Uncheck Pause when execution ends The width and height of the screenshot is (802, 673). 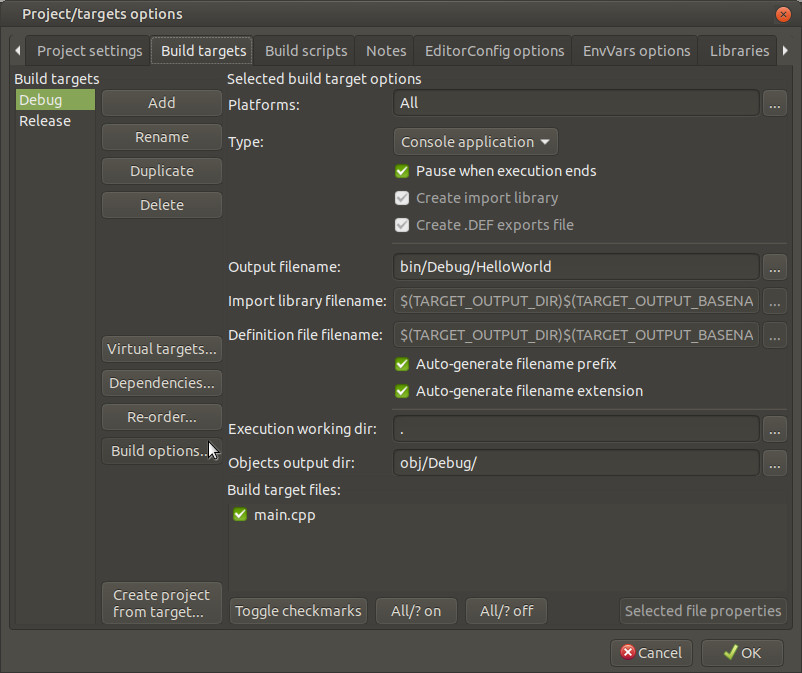coord(402,171)
